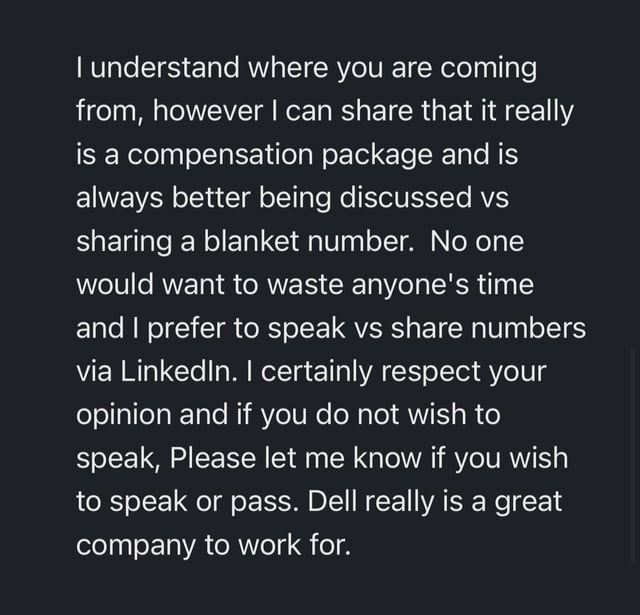Screen dimensions: 640x615
Task: Click the word "understand" on the first line
Action: pos(165,67)
